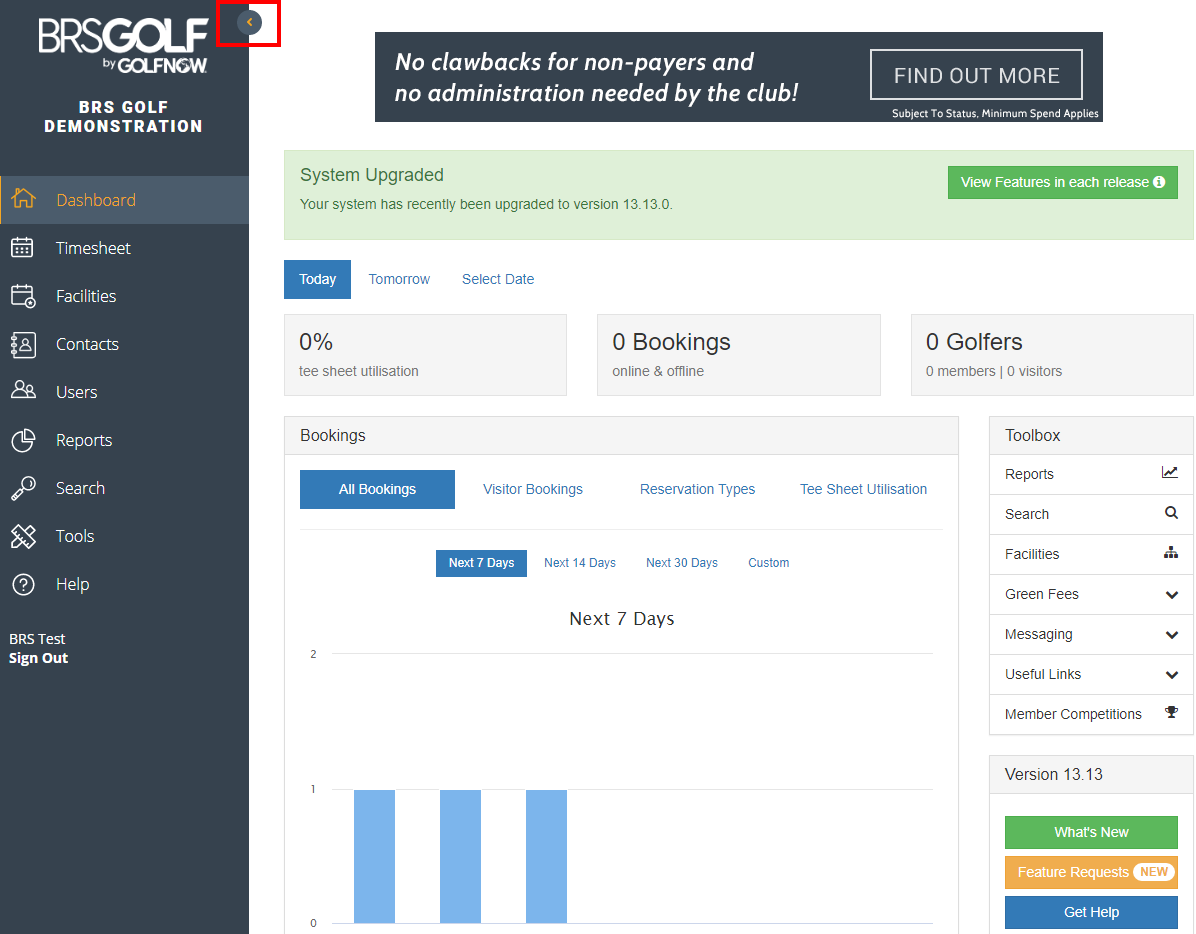Click the second blue bar in chart
Viewport: 1196px width, 934px height.
(x=461, y=856)
